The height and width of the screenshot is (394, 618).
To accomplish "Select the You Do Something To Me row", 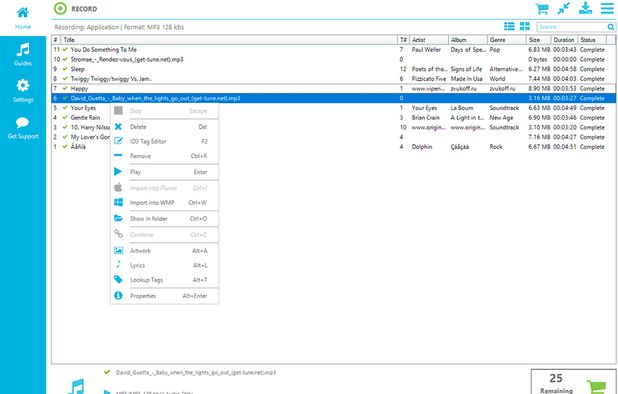I will tap(333, 50).
